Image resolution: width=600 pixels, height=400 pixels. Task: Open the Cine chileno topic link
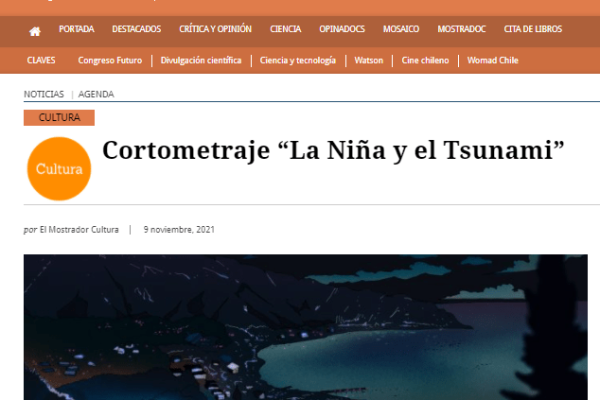point(425,60)
